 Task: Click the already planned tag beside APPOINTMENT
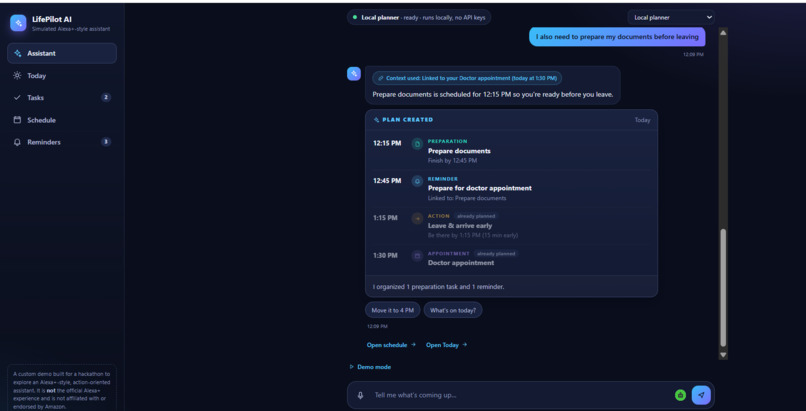[496, 254]
